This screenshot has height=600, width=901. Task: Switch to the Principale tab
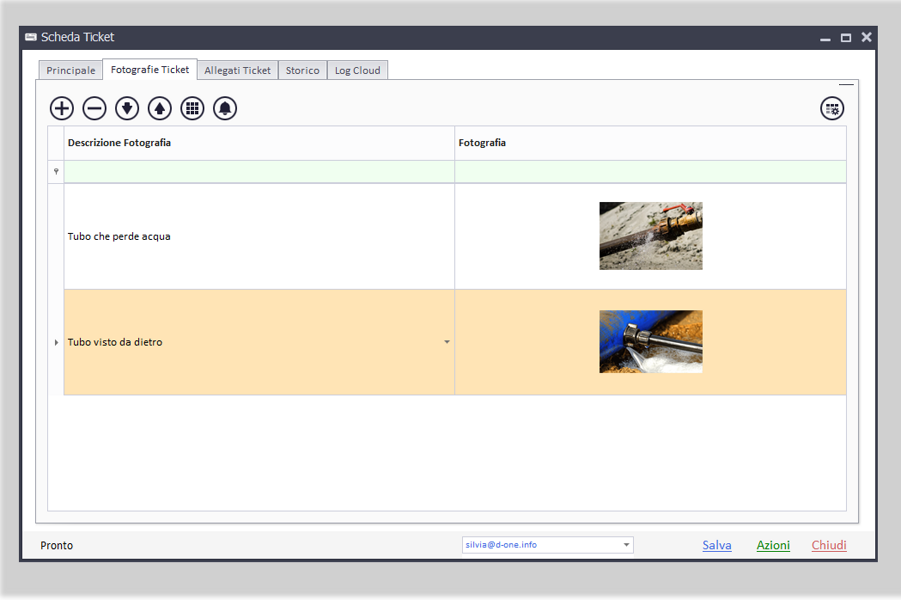pos(71,71)
